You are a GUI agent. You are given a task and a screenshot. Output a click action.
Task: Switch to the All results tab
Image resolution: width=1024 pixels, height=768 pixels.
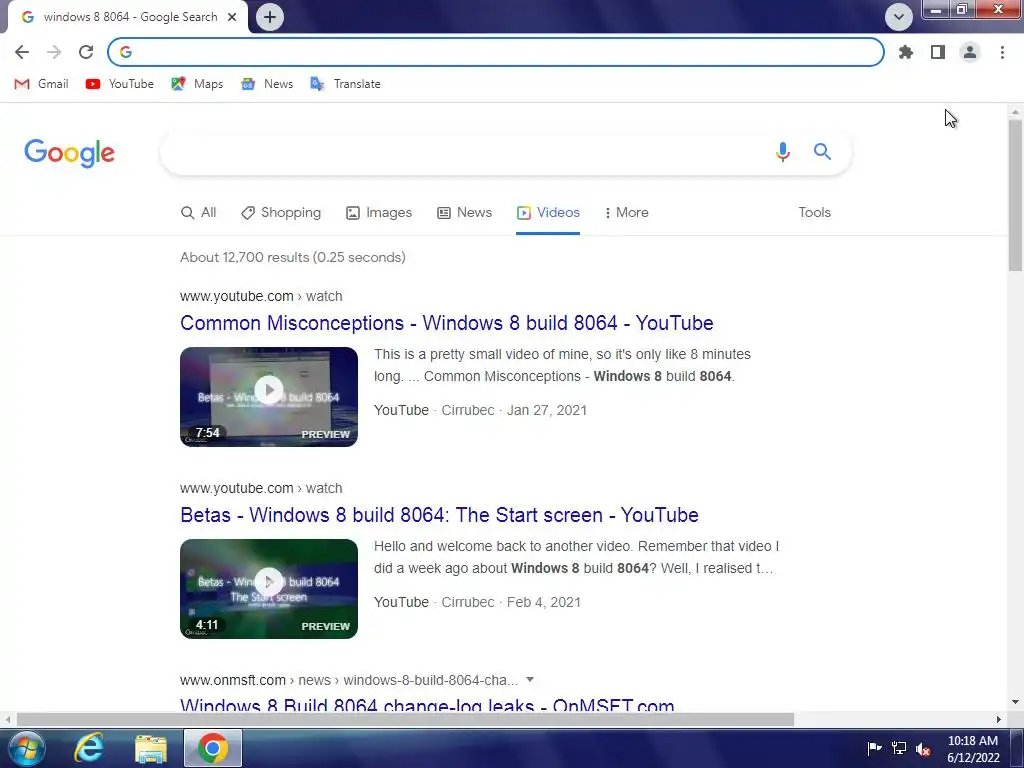pyautogui.click(x=199, y=213)
